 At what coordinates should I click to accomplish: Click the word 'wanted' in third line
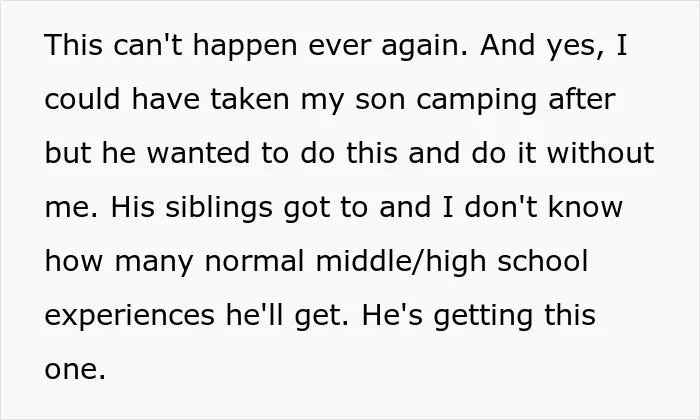[198, 153]
